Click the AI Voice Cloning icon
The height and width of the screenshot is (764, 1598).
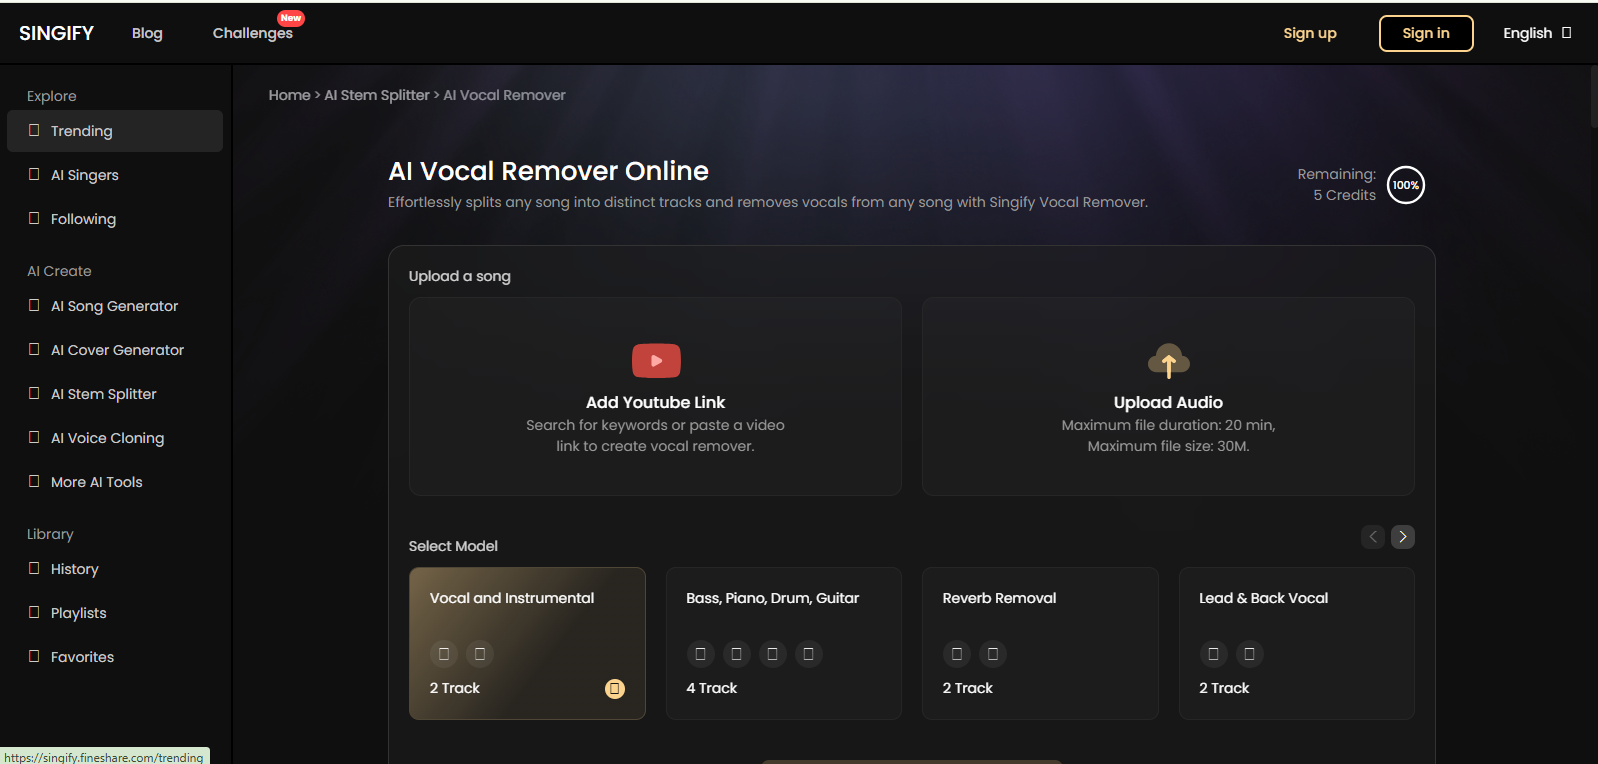coord(34,437)
